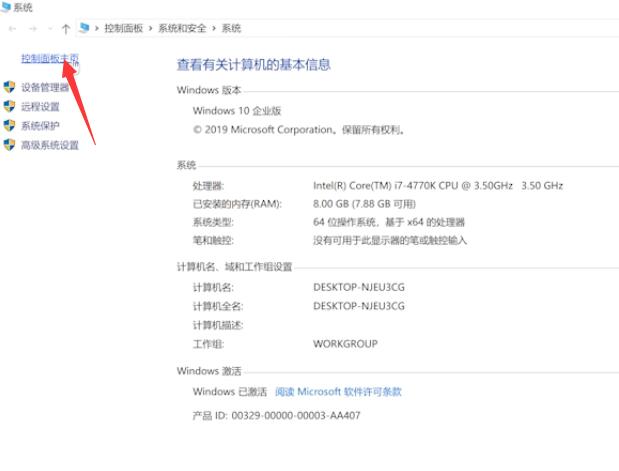Open 远程设置 link
Screen dimensions: 619x471
pyautogui.click(x=40, y=107)
